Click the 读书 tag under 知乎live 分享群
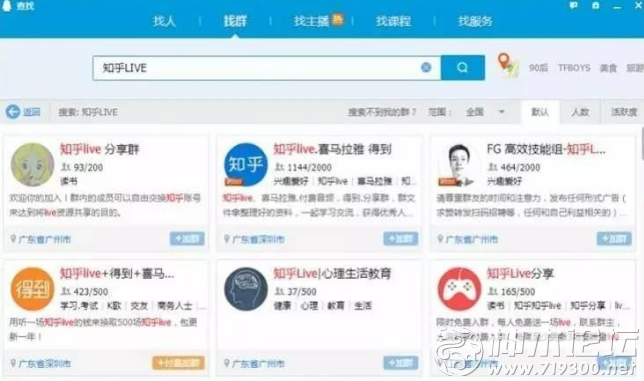This screenshot has width=644, height=381. pos(69,181)
